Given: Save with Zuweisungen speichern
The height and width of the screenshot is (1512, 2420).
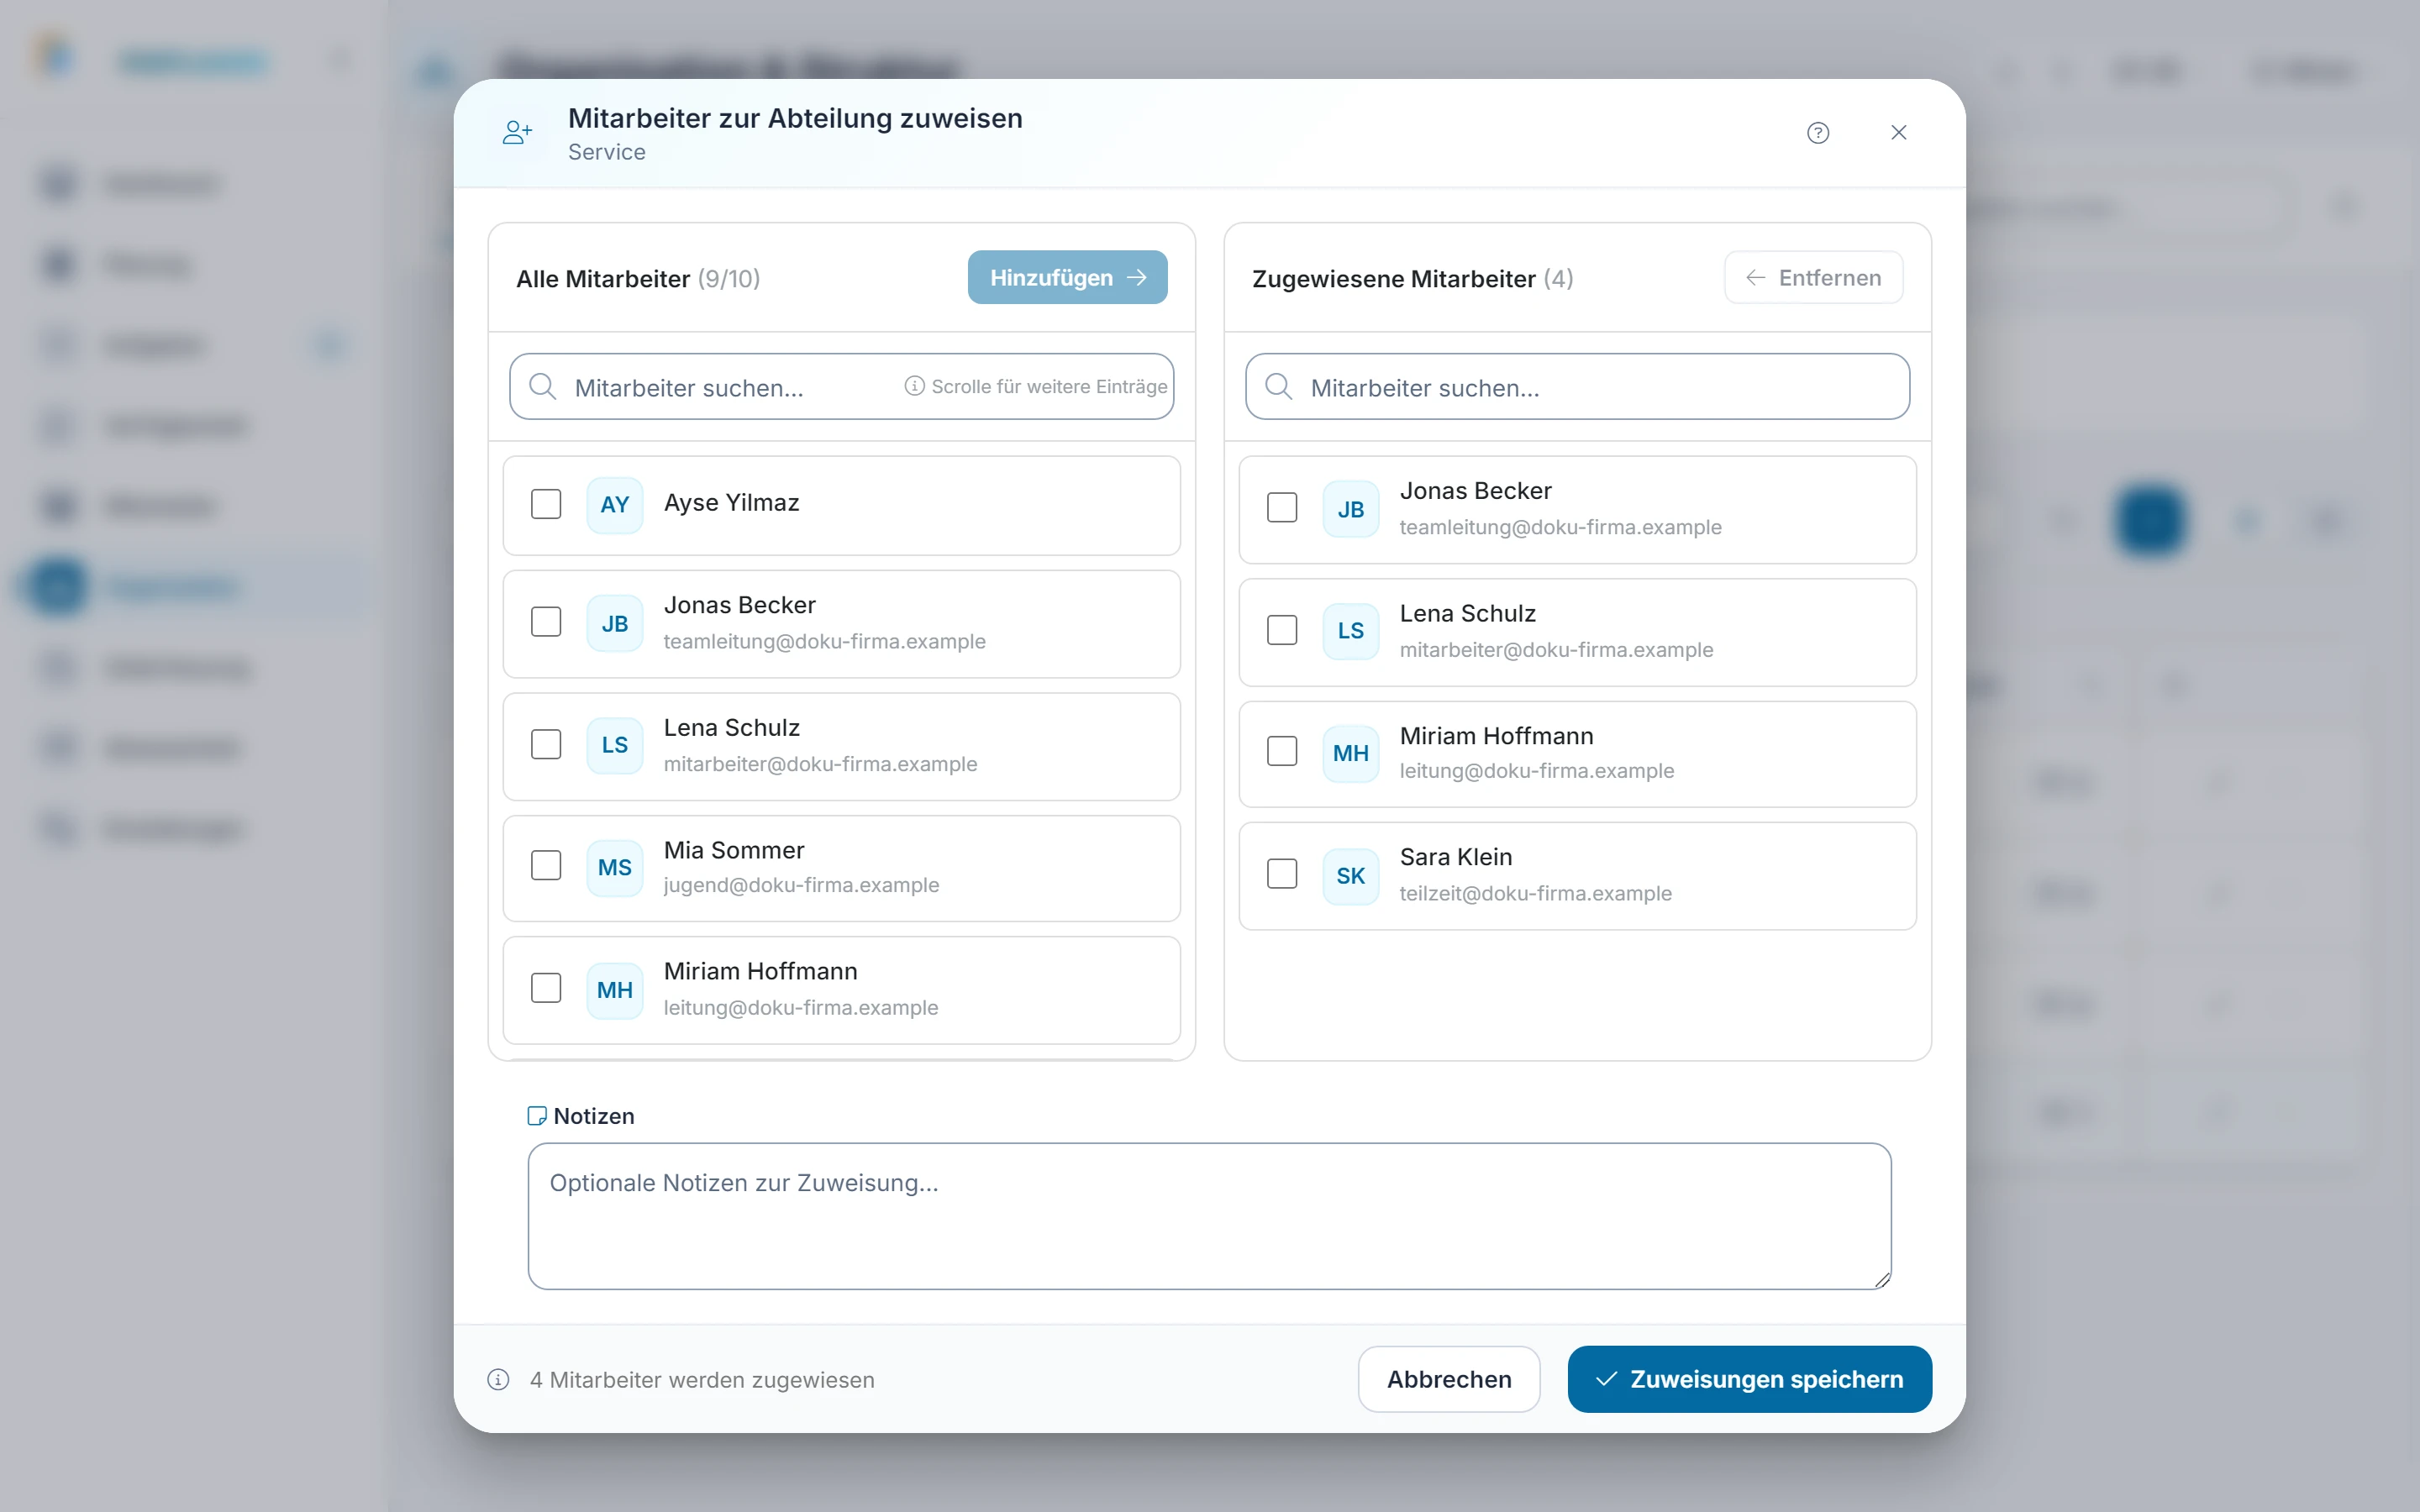Looking at the screenshot, I should pyautogui.click(x=1749, y=1379).
